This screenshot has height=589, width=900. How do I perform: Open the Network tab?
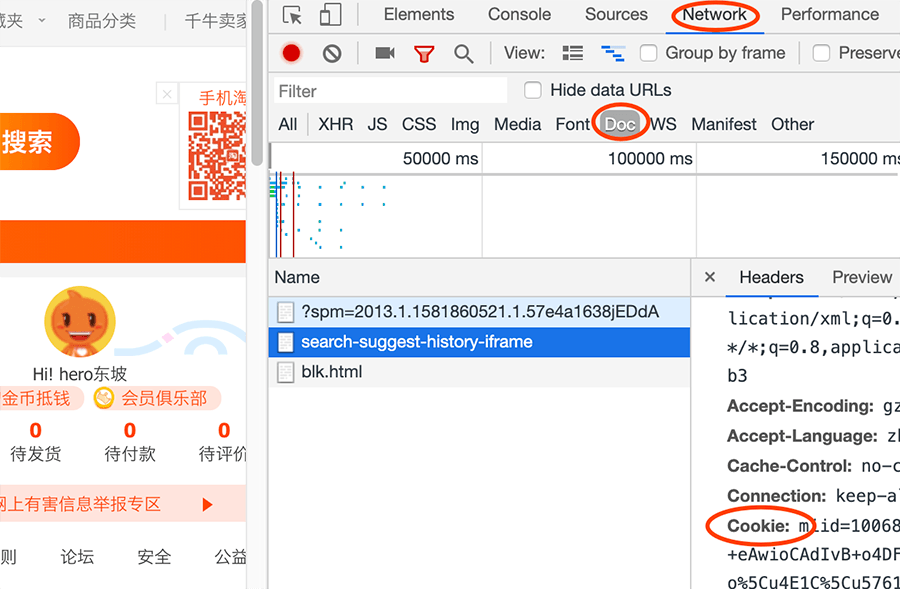pyautogui.click(x=714, y=15)
